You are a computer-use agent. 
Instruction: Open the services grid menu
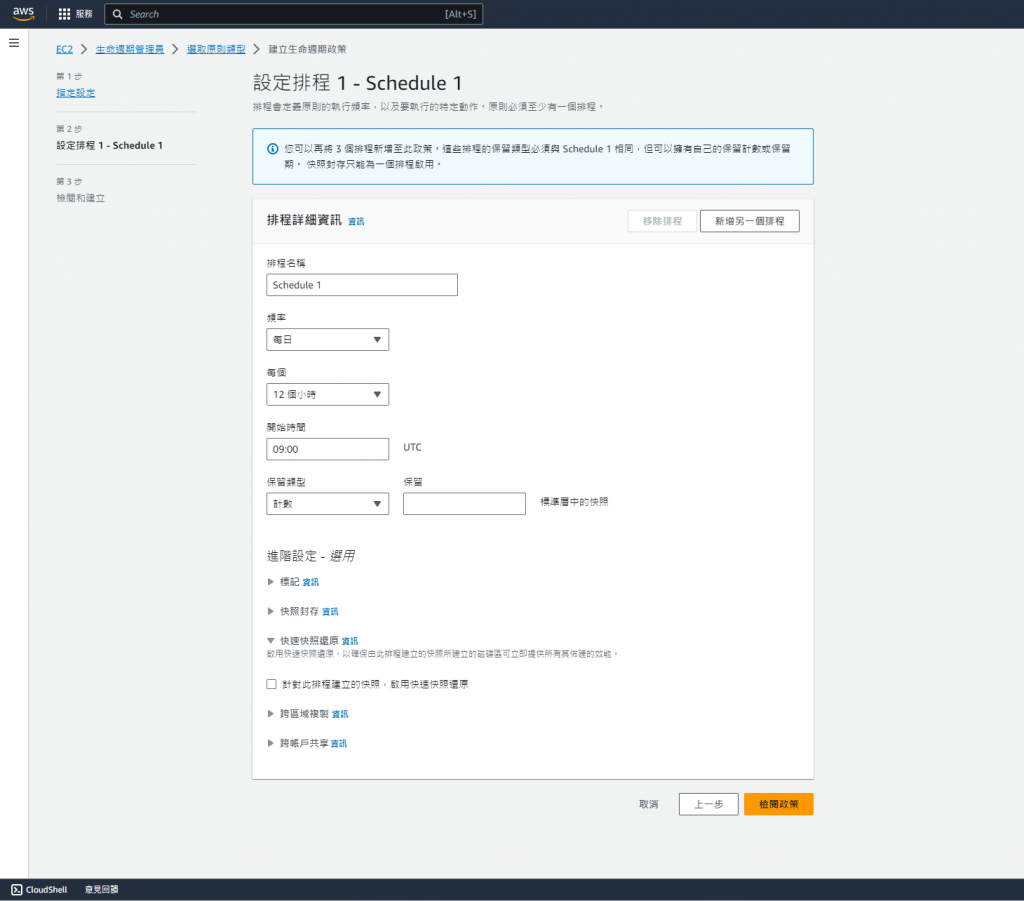64,14
